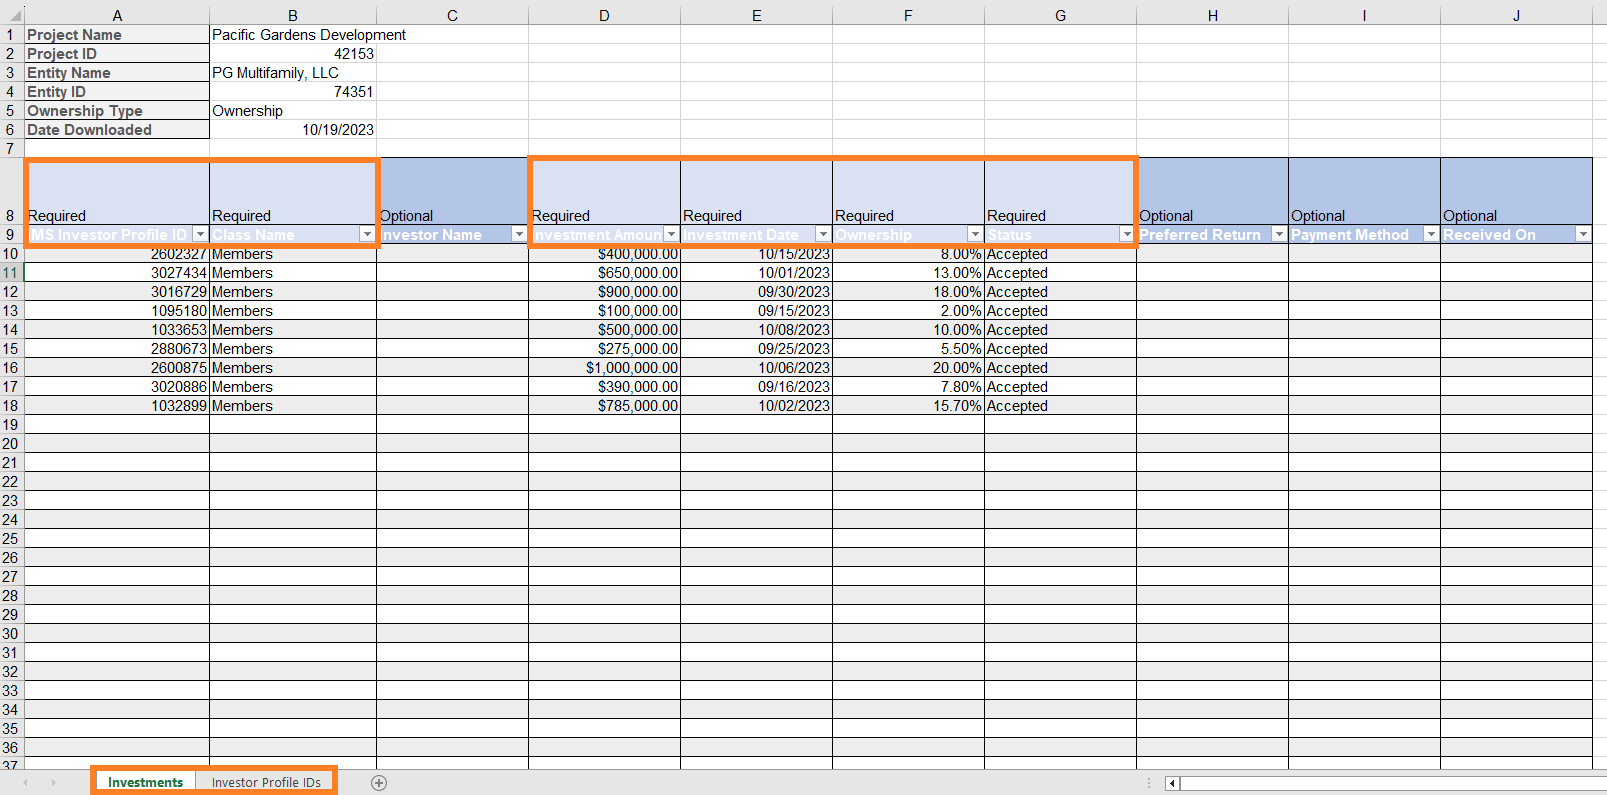Click the sheet tab scroll-right arrow
Image resolution: width=1607 pixels, height=795 pixels.
coord(53,783)
